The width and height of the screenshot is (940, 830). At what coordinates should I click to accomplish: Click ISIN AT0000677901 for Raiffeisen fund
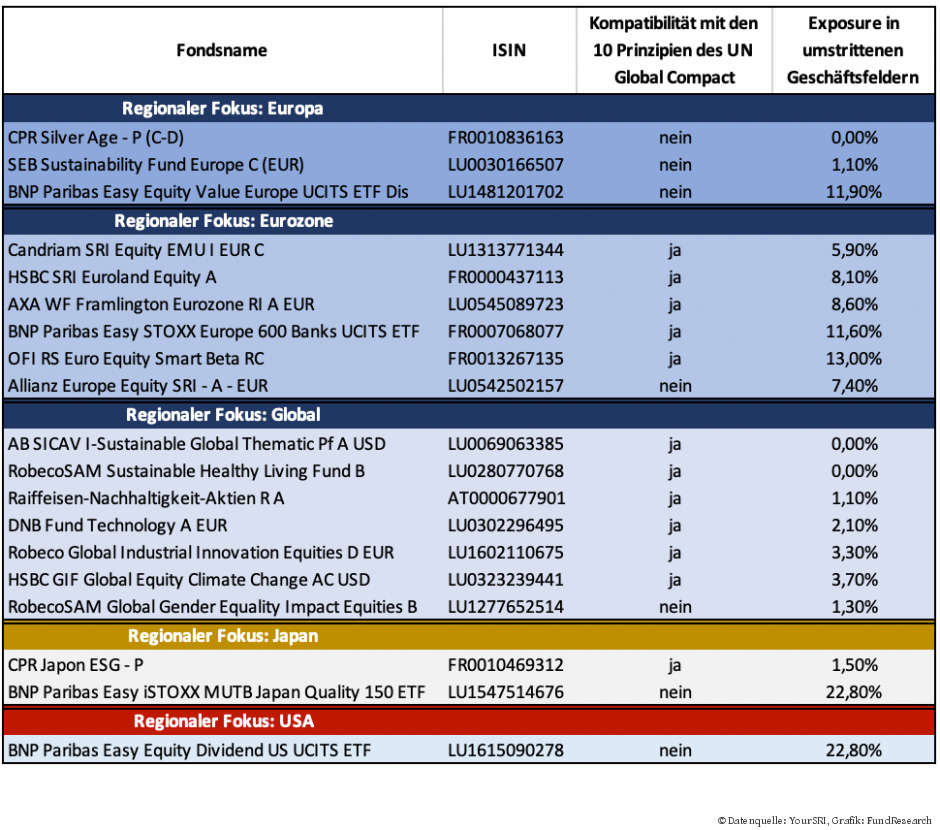(x=505, y=498)
